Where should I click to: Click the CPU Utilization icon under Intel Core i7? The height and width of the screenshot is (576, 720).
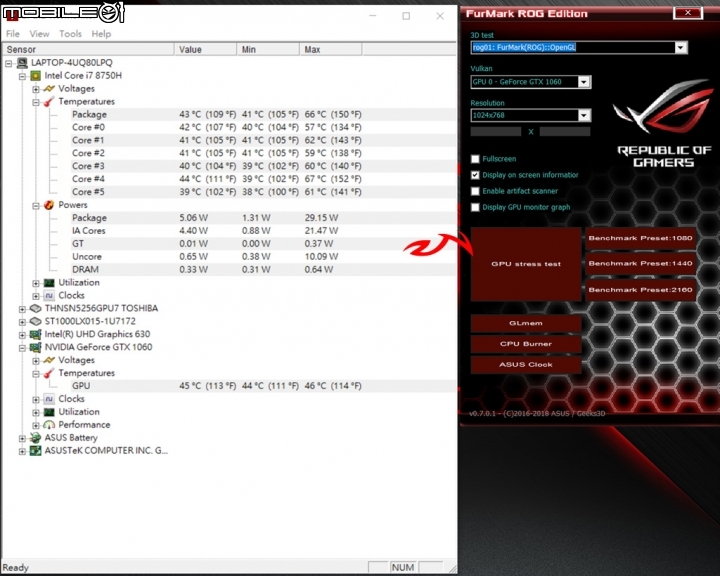49,282
